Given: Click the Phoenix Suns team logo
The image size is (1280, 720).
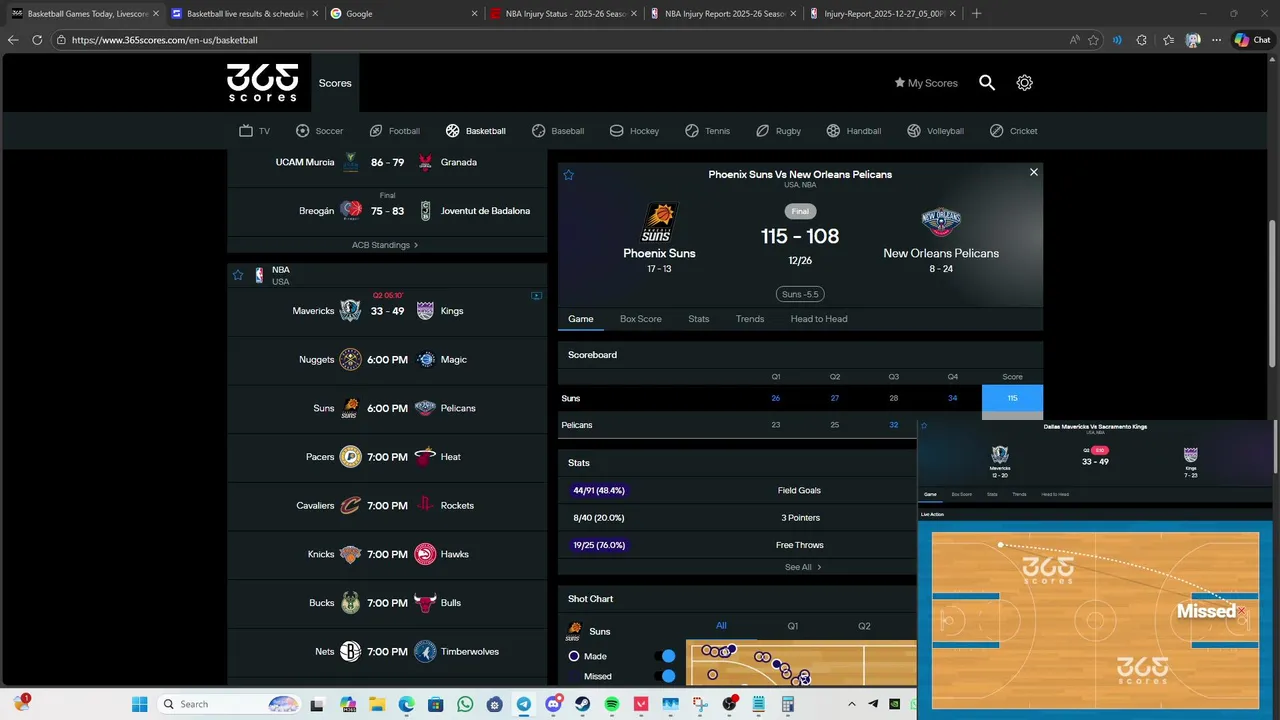Looking at the screenshot, I should [x=659, y=222].
